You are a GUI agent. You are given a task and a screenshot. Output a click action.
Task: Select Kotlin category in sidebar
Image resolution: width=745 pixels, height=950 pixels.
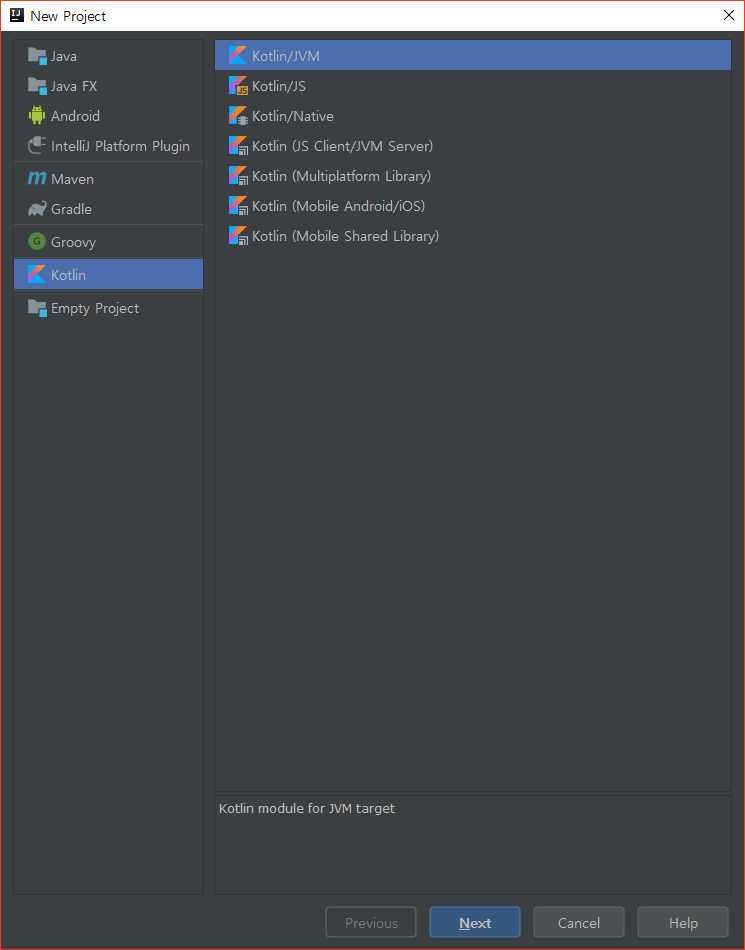[x=108, y=274]
